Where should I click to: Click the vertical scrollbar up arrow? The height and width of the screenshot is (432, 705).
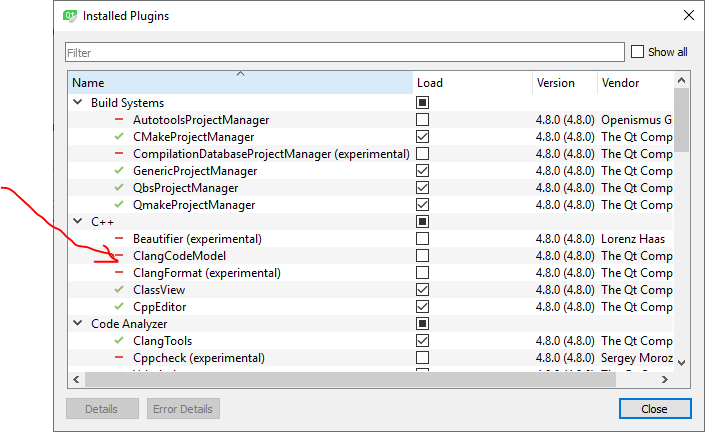(x=681, y=80)
